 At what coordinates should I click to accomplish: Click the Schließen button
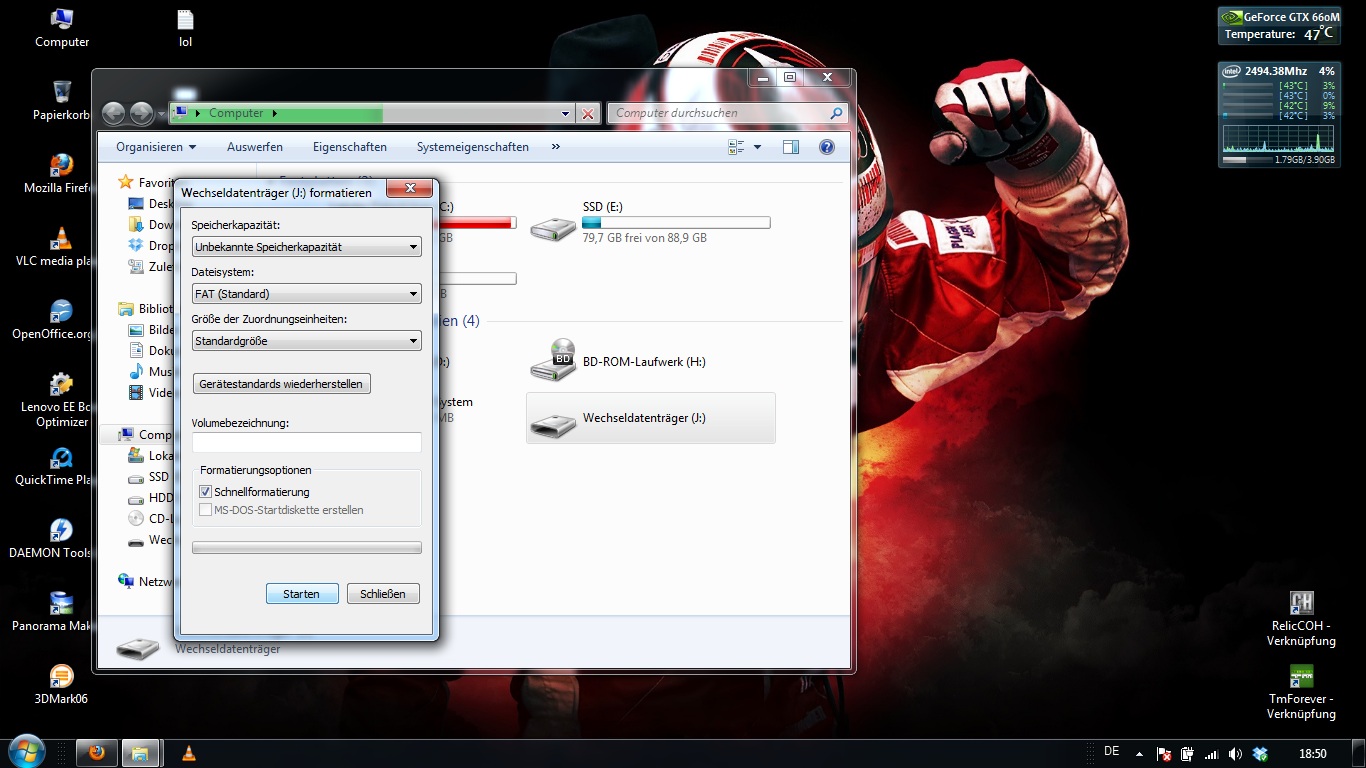pos(383,594)
